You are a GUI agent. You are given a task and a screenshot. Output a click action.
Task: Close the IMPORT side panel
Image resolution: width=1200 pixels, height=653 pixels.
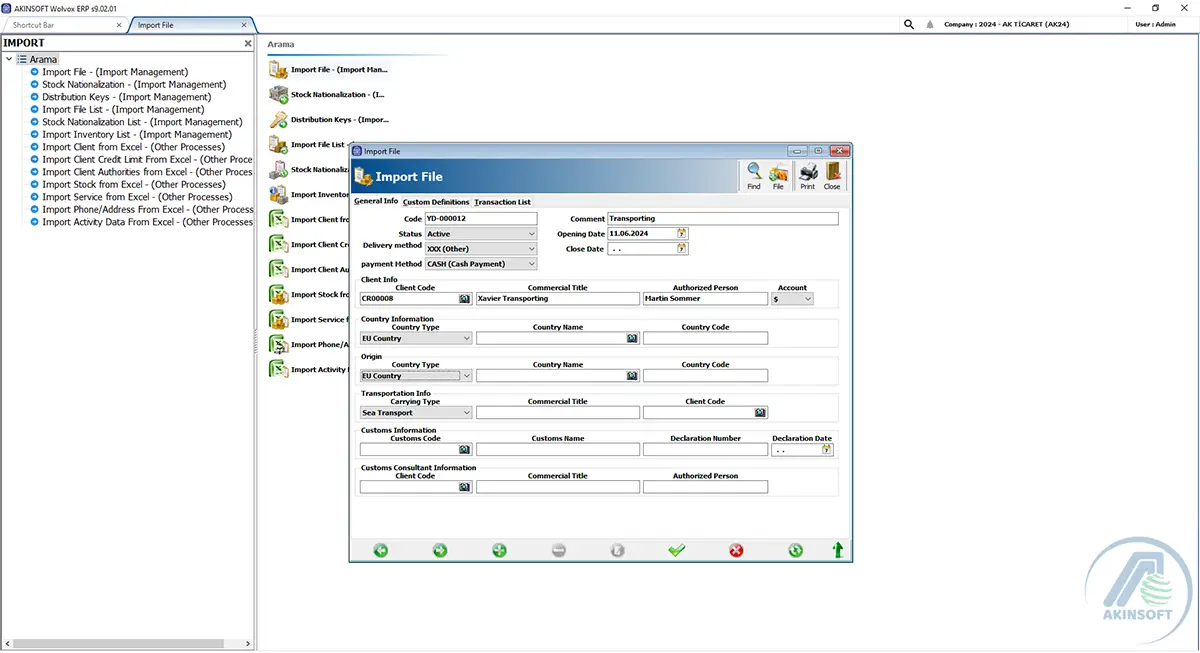click(248, 44)
